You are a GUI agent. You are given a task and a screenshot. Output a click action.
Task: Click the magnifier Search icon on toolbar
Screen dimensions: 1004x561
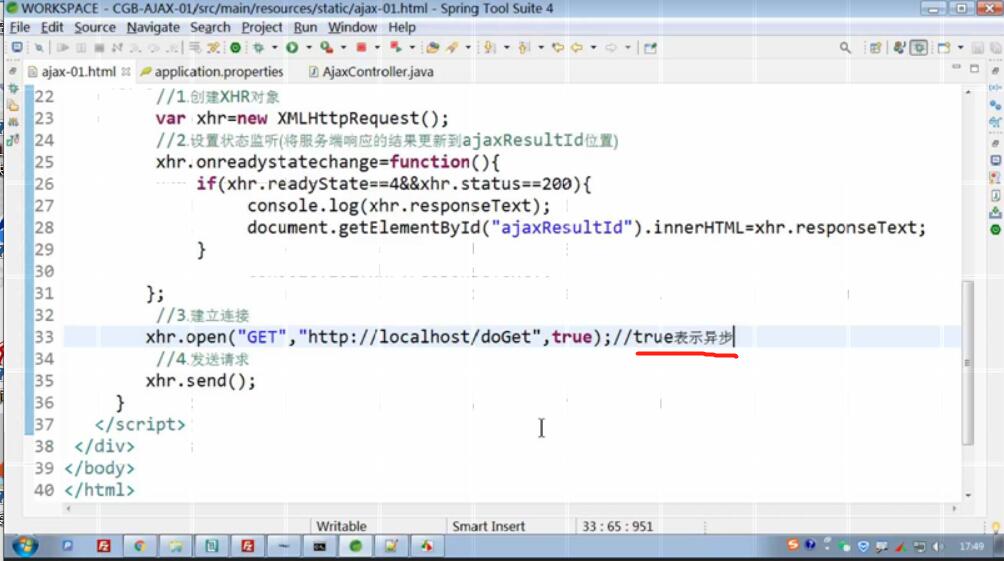pyautogui.click(x=845, y=48)
